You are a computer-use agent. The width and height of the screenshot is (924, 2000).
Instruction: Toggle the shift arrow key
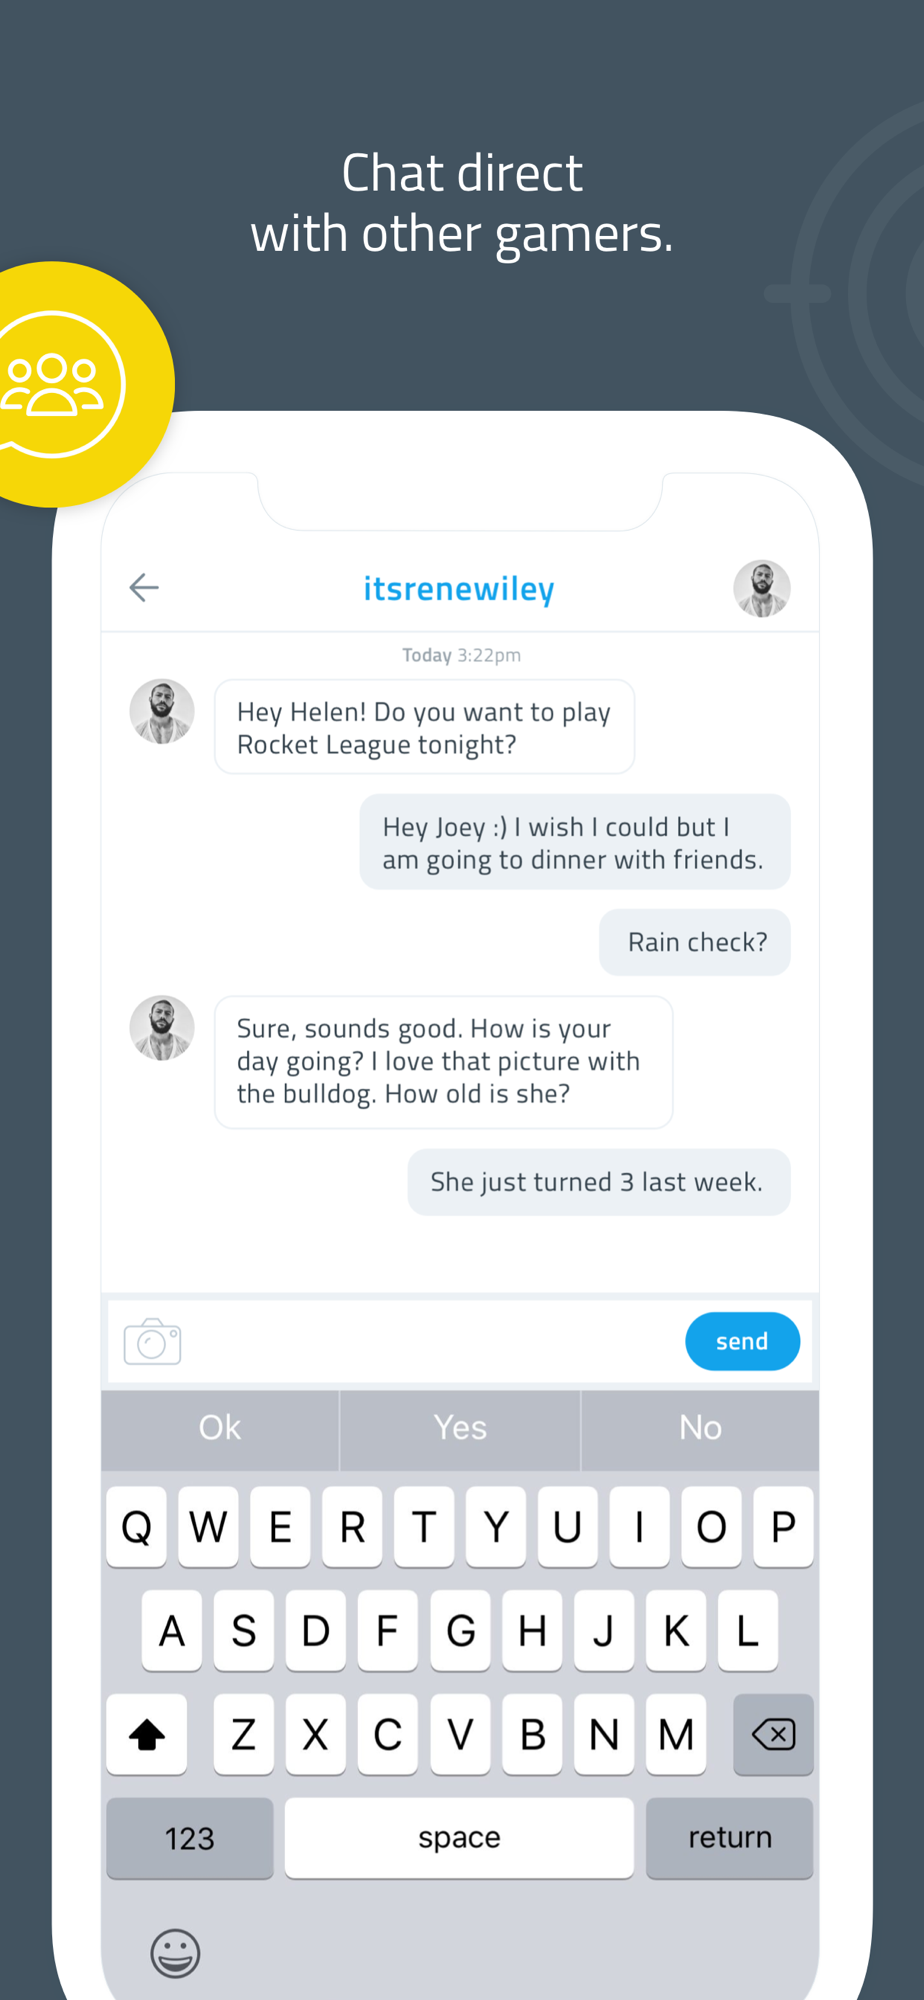(x=147, y=1735)
